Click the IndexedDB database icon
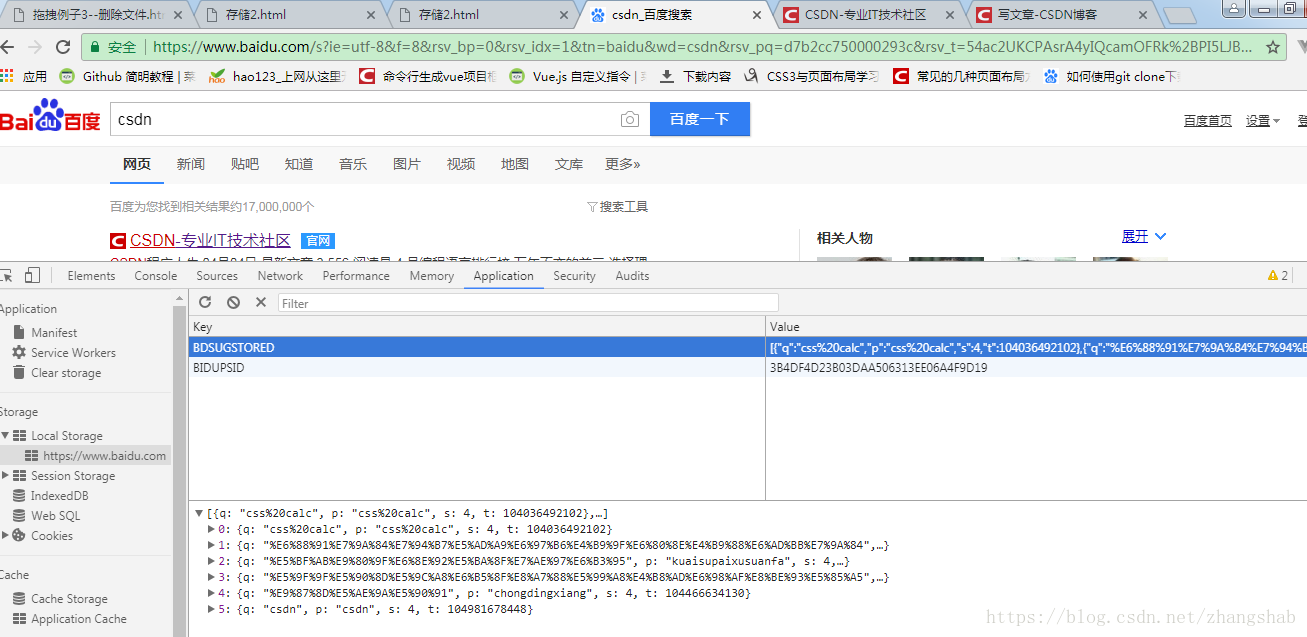Screen dimensions: 1307x637 [x=19, y=495]
